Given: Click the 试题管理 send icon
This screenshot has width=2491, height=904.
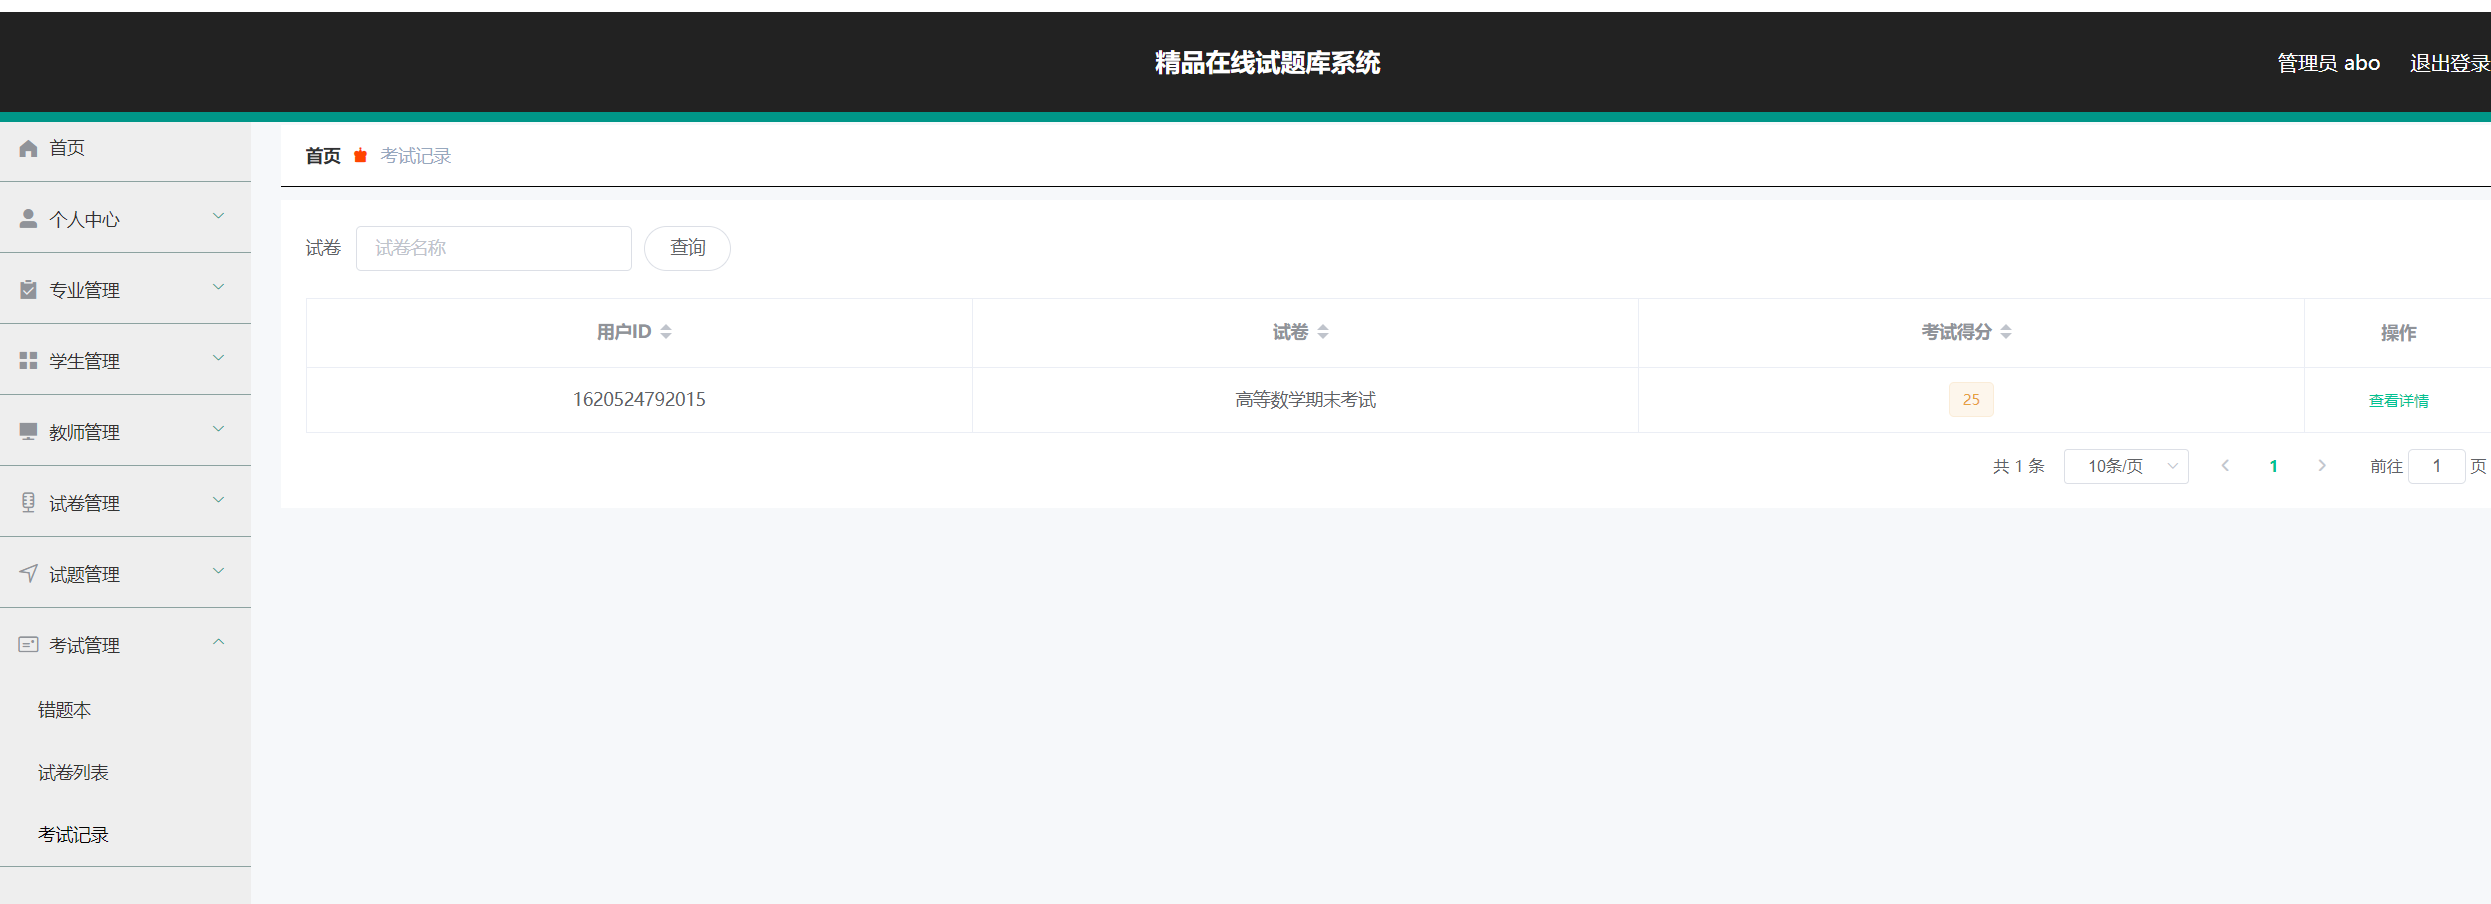Looking at the screenshot, I should pos(27,573).
